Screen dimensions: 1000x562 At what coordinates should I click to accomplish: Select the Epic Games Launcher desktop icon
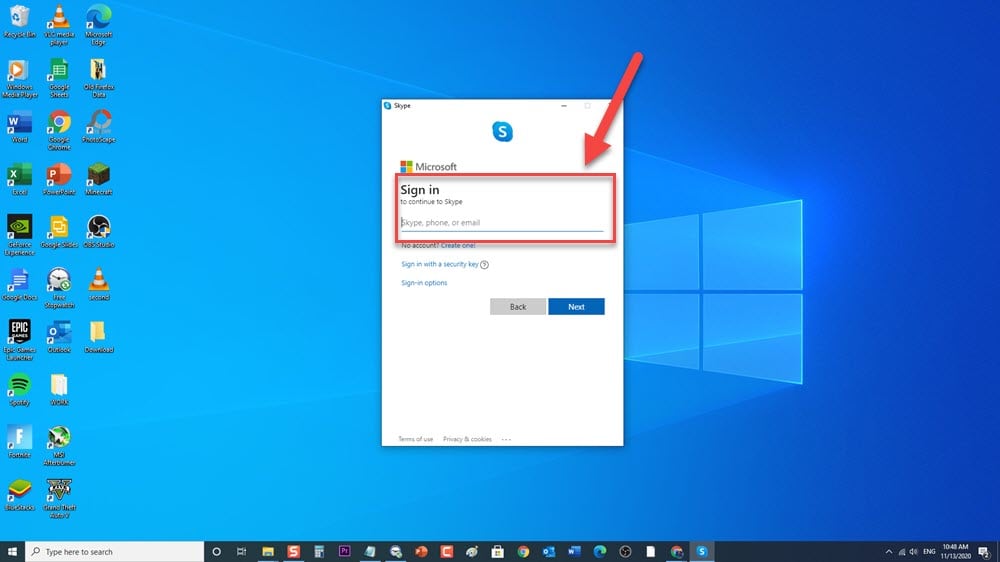pyautogui.click(x=20, y=341)
